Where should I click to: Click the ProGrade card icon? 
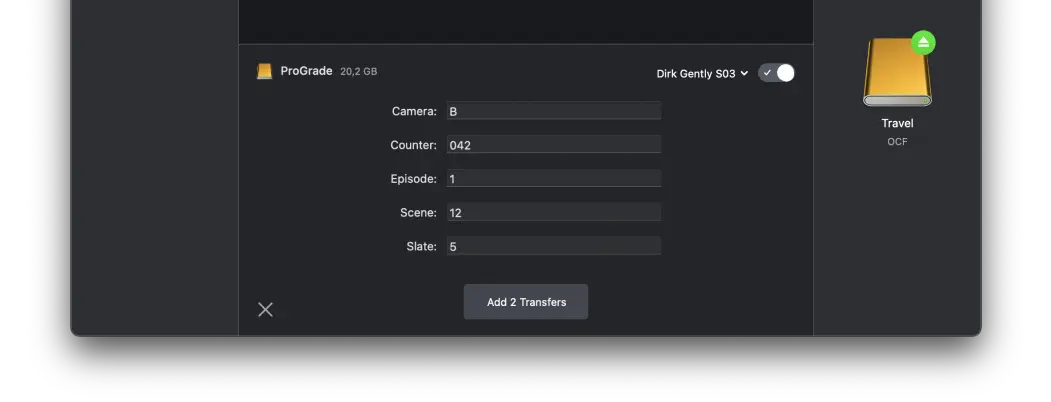tap(265, 71)
